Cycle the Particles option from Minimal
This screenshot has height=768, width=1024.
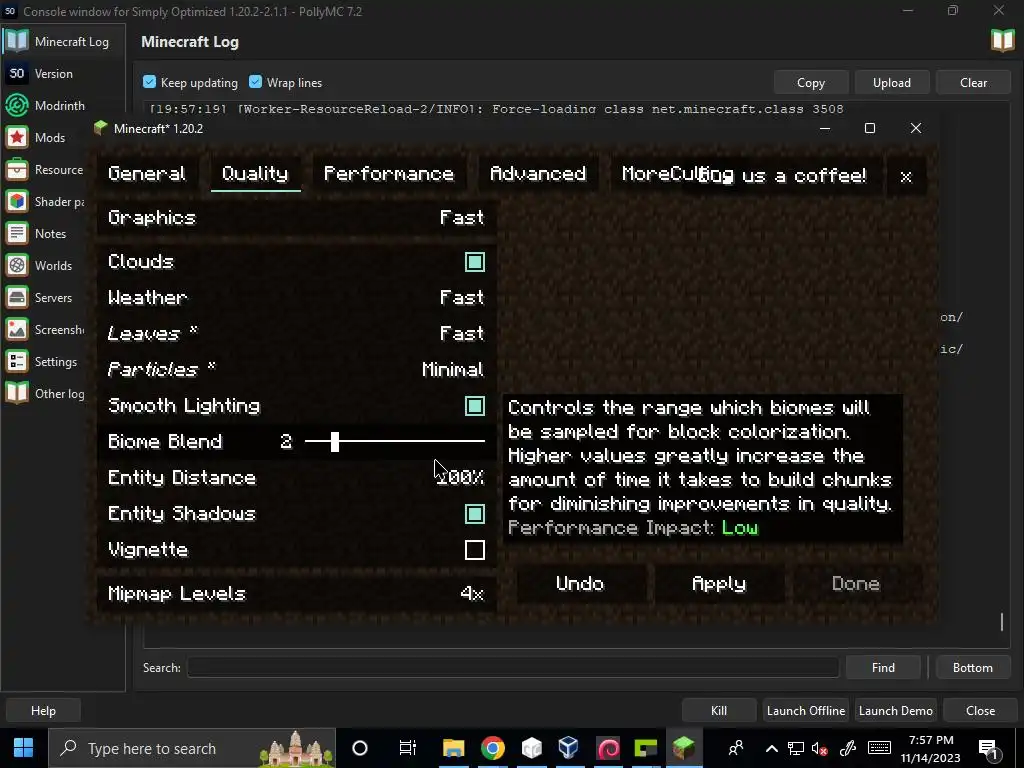click(x=297, y=370)
